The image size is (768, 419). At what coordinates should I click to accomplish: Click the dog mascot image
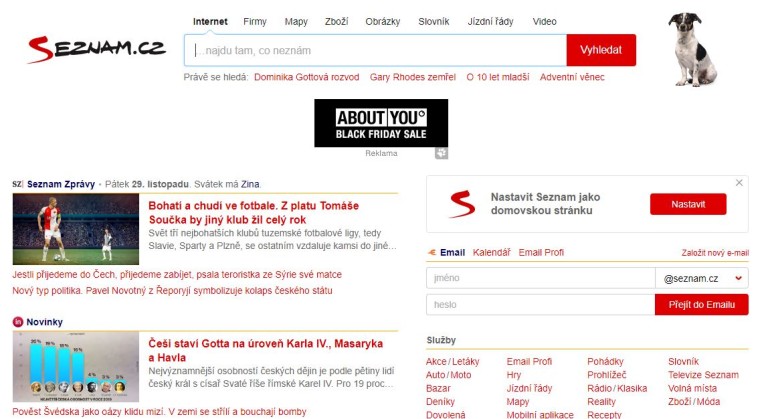(x=692, y=49)
